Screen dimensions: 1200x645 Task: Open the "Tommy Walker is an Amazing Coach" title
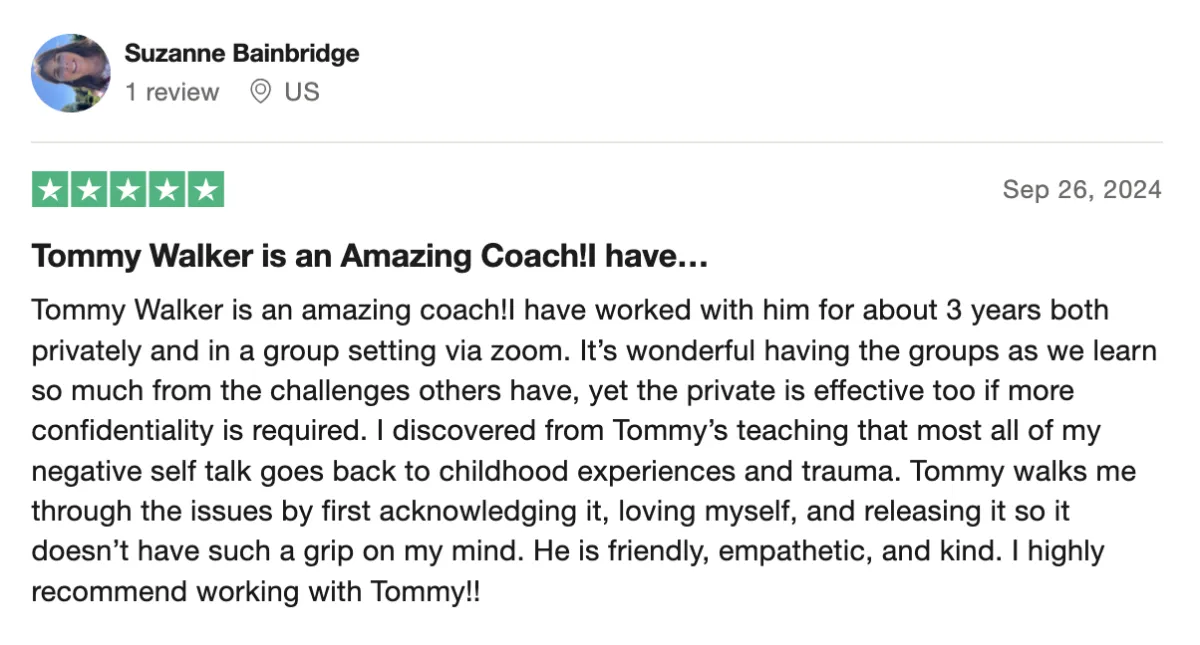click(370, 257)
